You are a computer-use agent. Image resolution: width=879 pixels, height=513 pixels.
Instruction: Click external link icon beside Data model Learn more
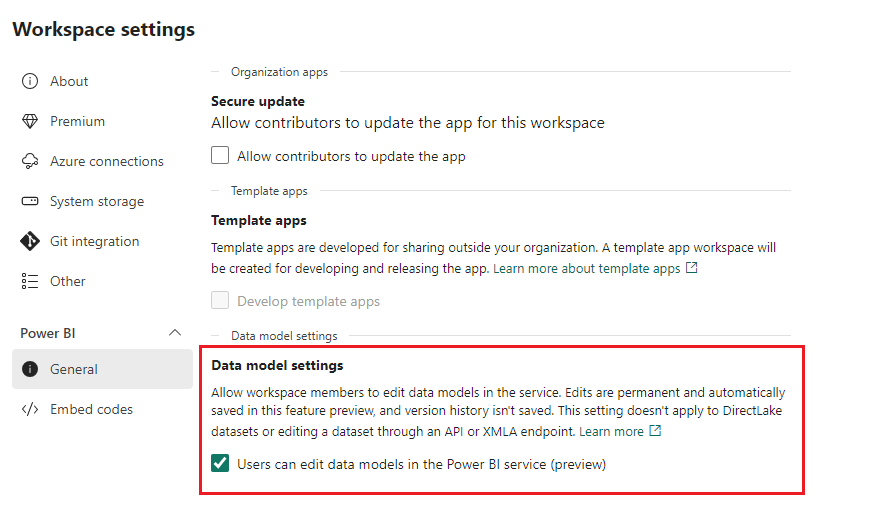655,431
